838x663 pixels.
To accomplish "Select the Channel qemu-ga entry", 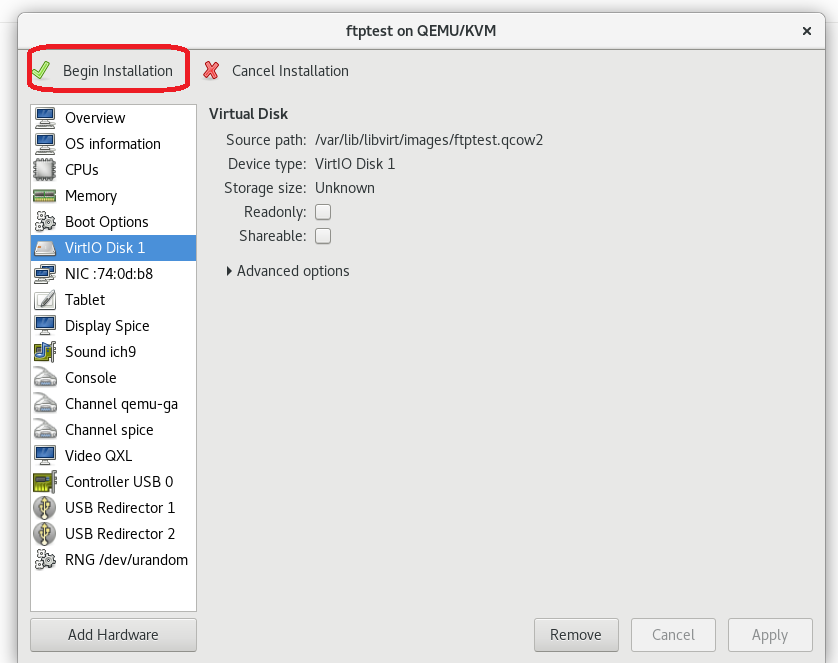I will pyautogui.click(x=113, y=404).
